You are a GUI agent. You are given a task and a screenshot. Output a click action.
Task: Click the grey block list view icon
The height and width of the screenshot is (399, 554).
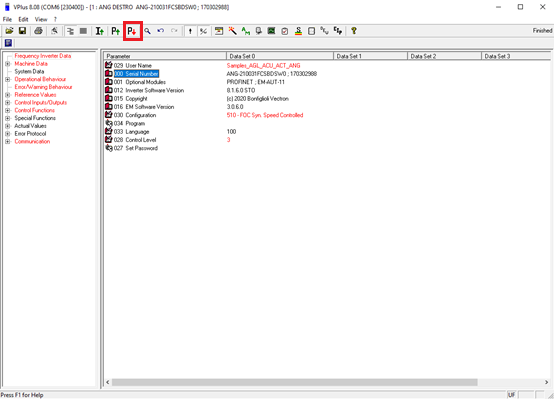83,31
